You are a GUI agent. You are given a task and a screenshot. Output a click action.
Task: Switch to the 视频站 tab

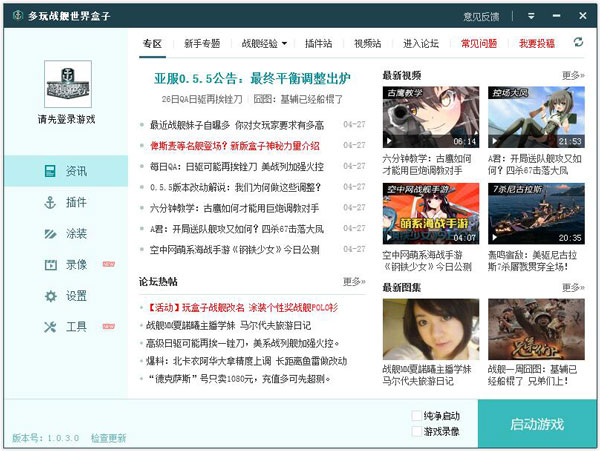coord(367,43)
